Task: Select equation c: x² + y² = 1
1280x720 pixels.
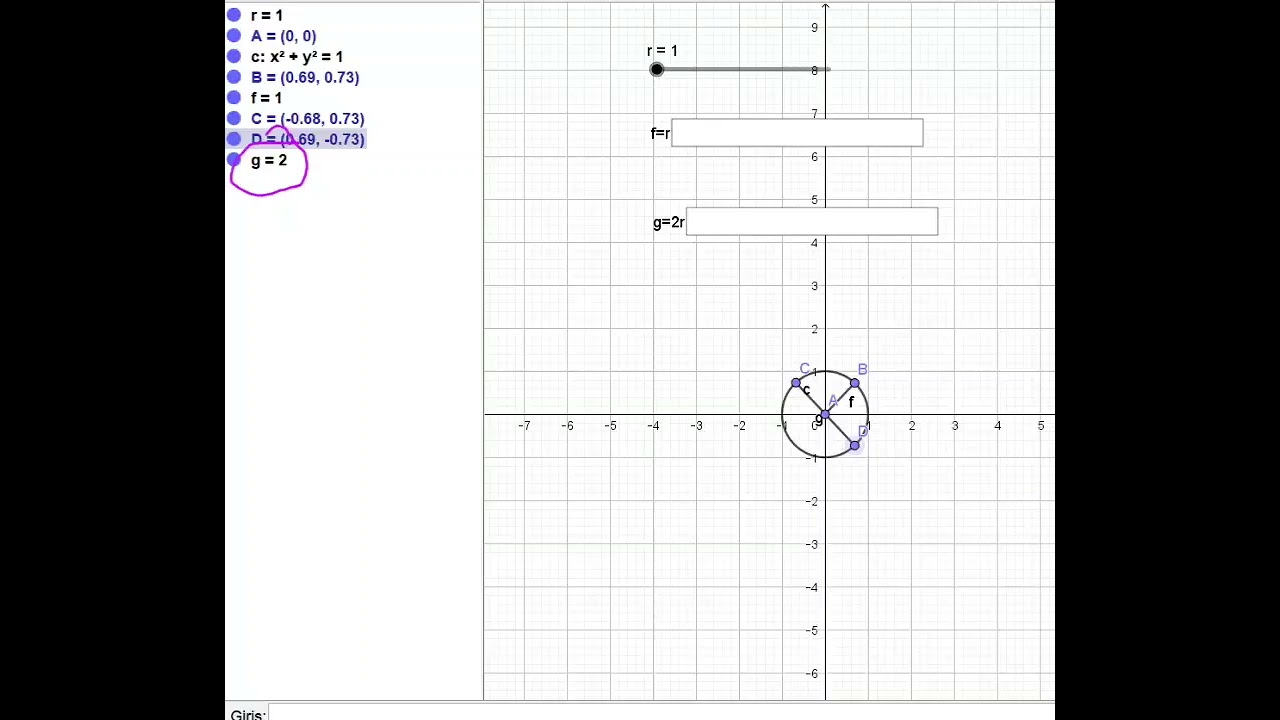Action: pos(297,57)
